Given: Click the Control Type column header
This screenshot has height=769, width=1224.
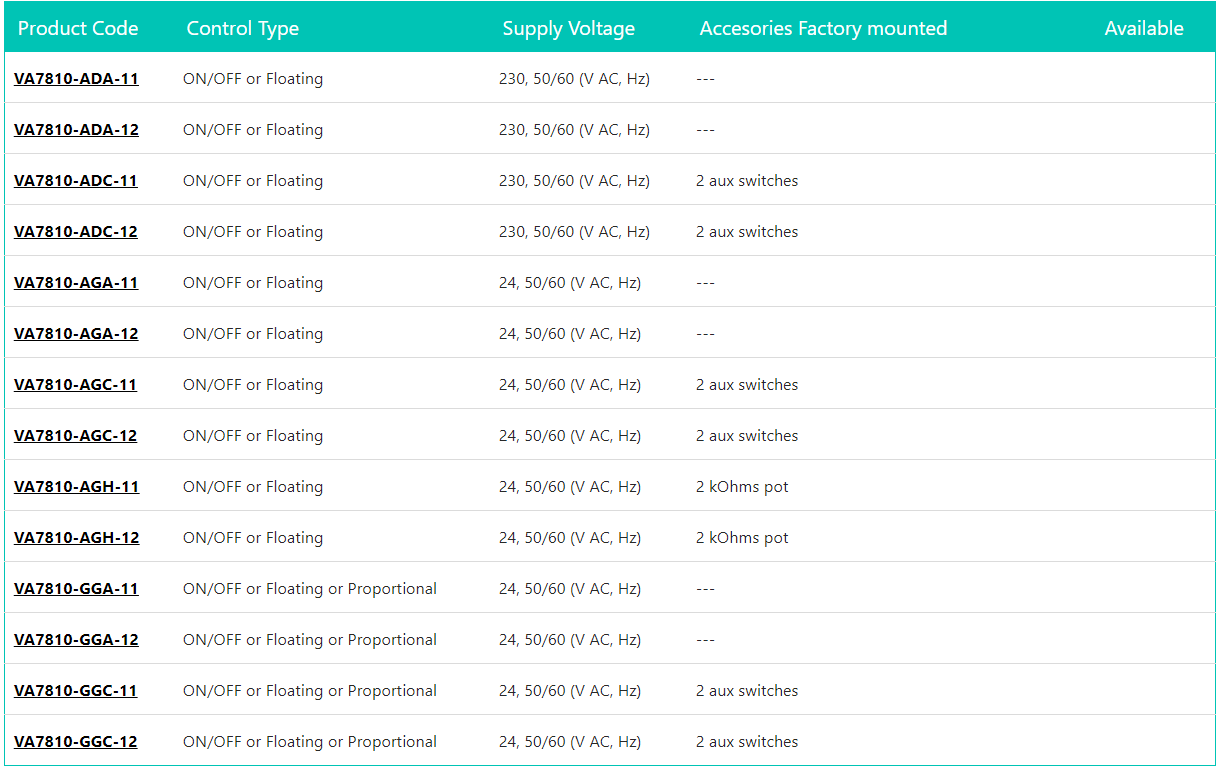Looking at the screenshot, I should click(x=243, y=29).
